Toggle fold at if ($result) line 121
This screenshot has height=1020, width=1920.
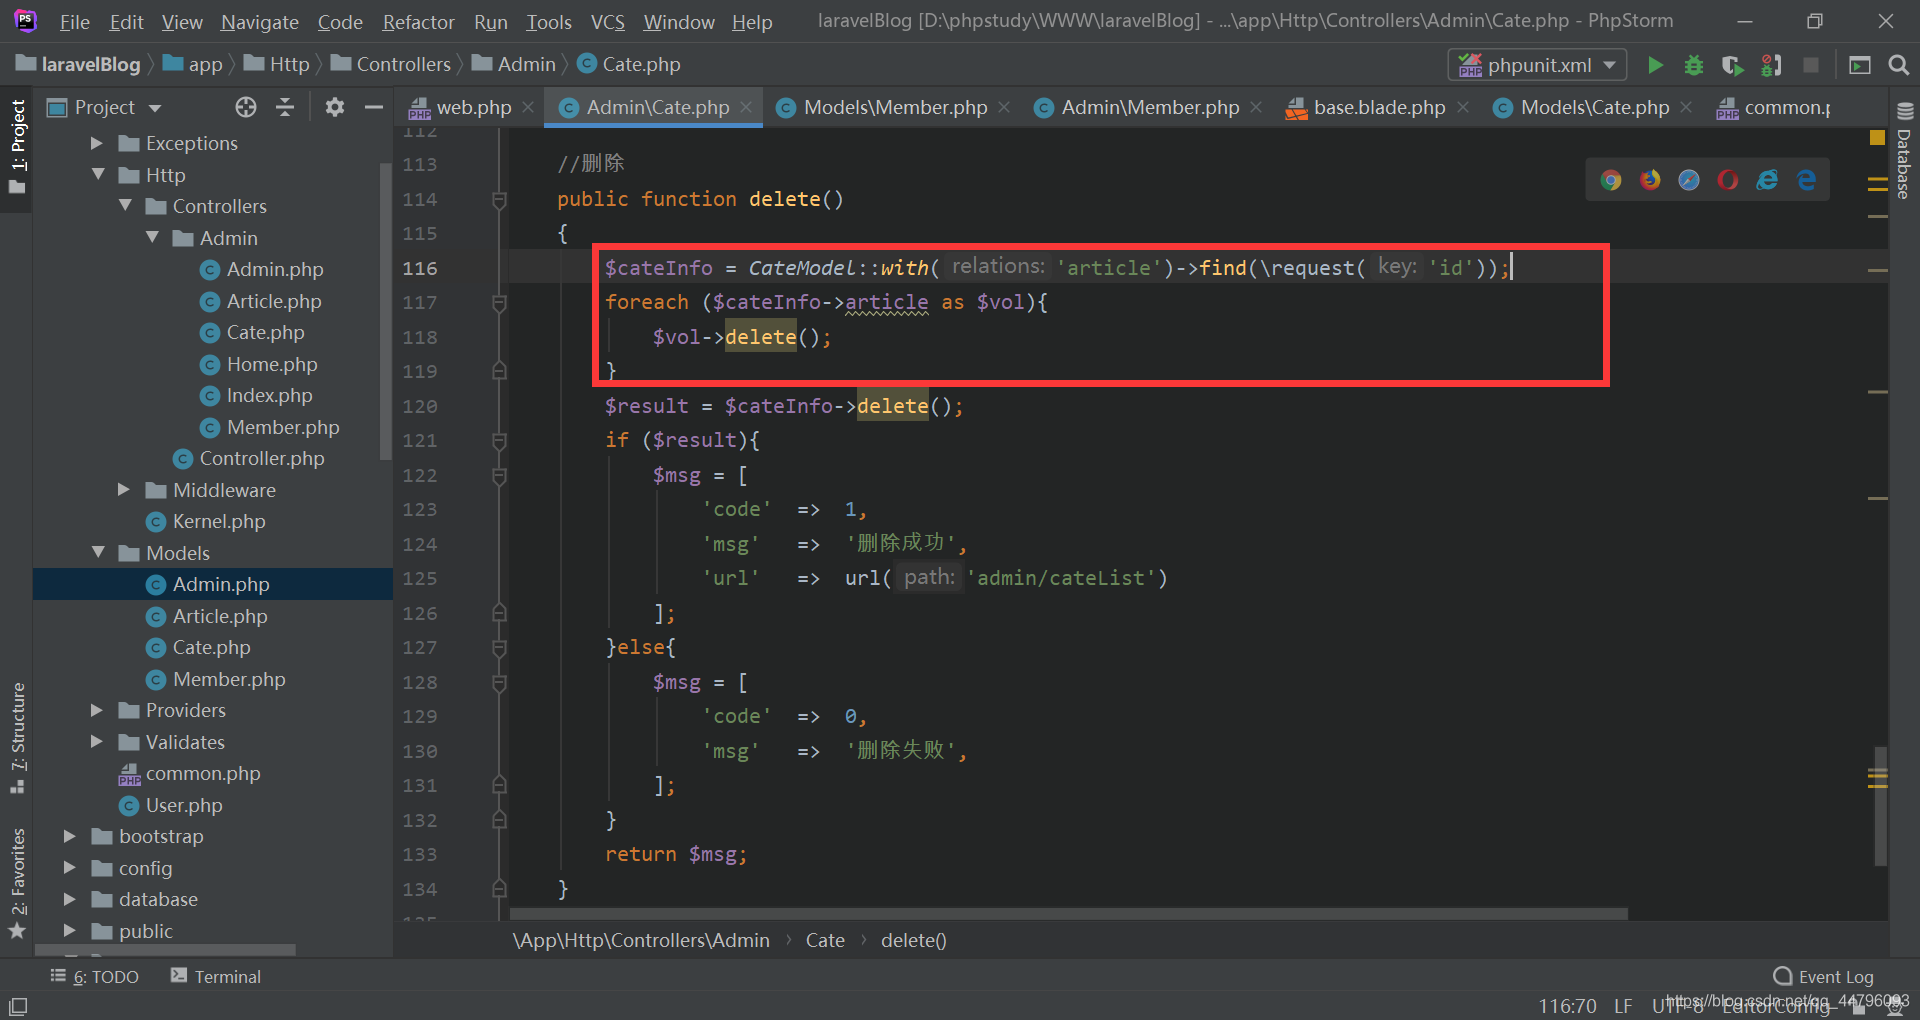499,440
